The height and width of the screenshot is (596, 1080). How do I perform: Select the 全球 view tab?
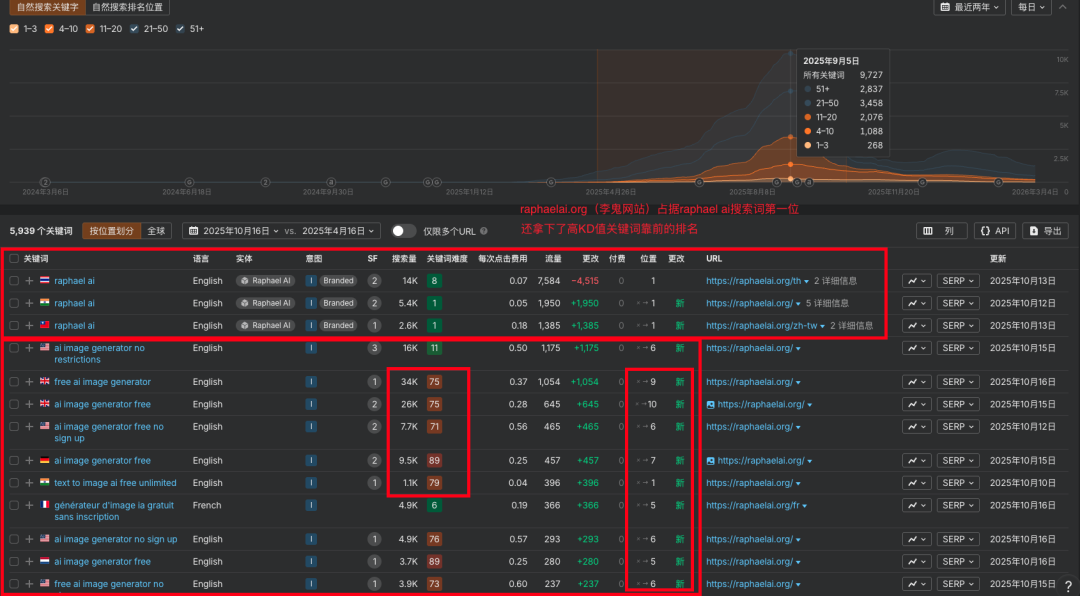[x=156, y=231]
